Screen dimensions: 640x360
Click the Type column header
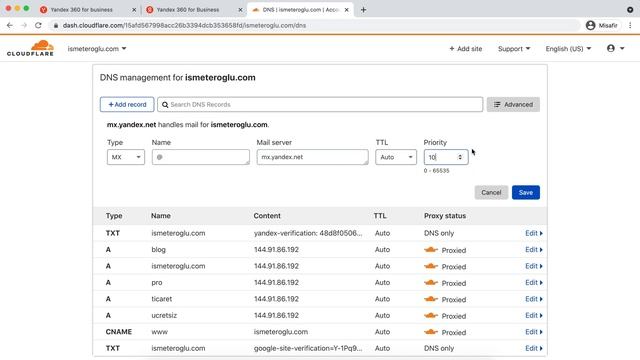coord(114,216)
